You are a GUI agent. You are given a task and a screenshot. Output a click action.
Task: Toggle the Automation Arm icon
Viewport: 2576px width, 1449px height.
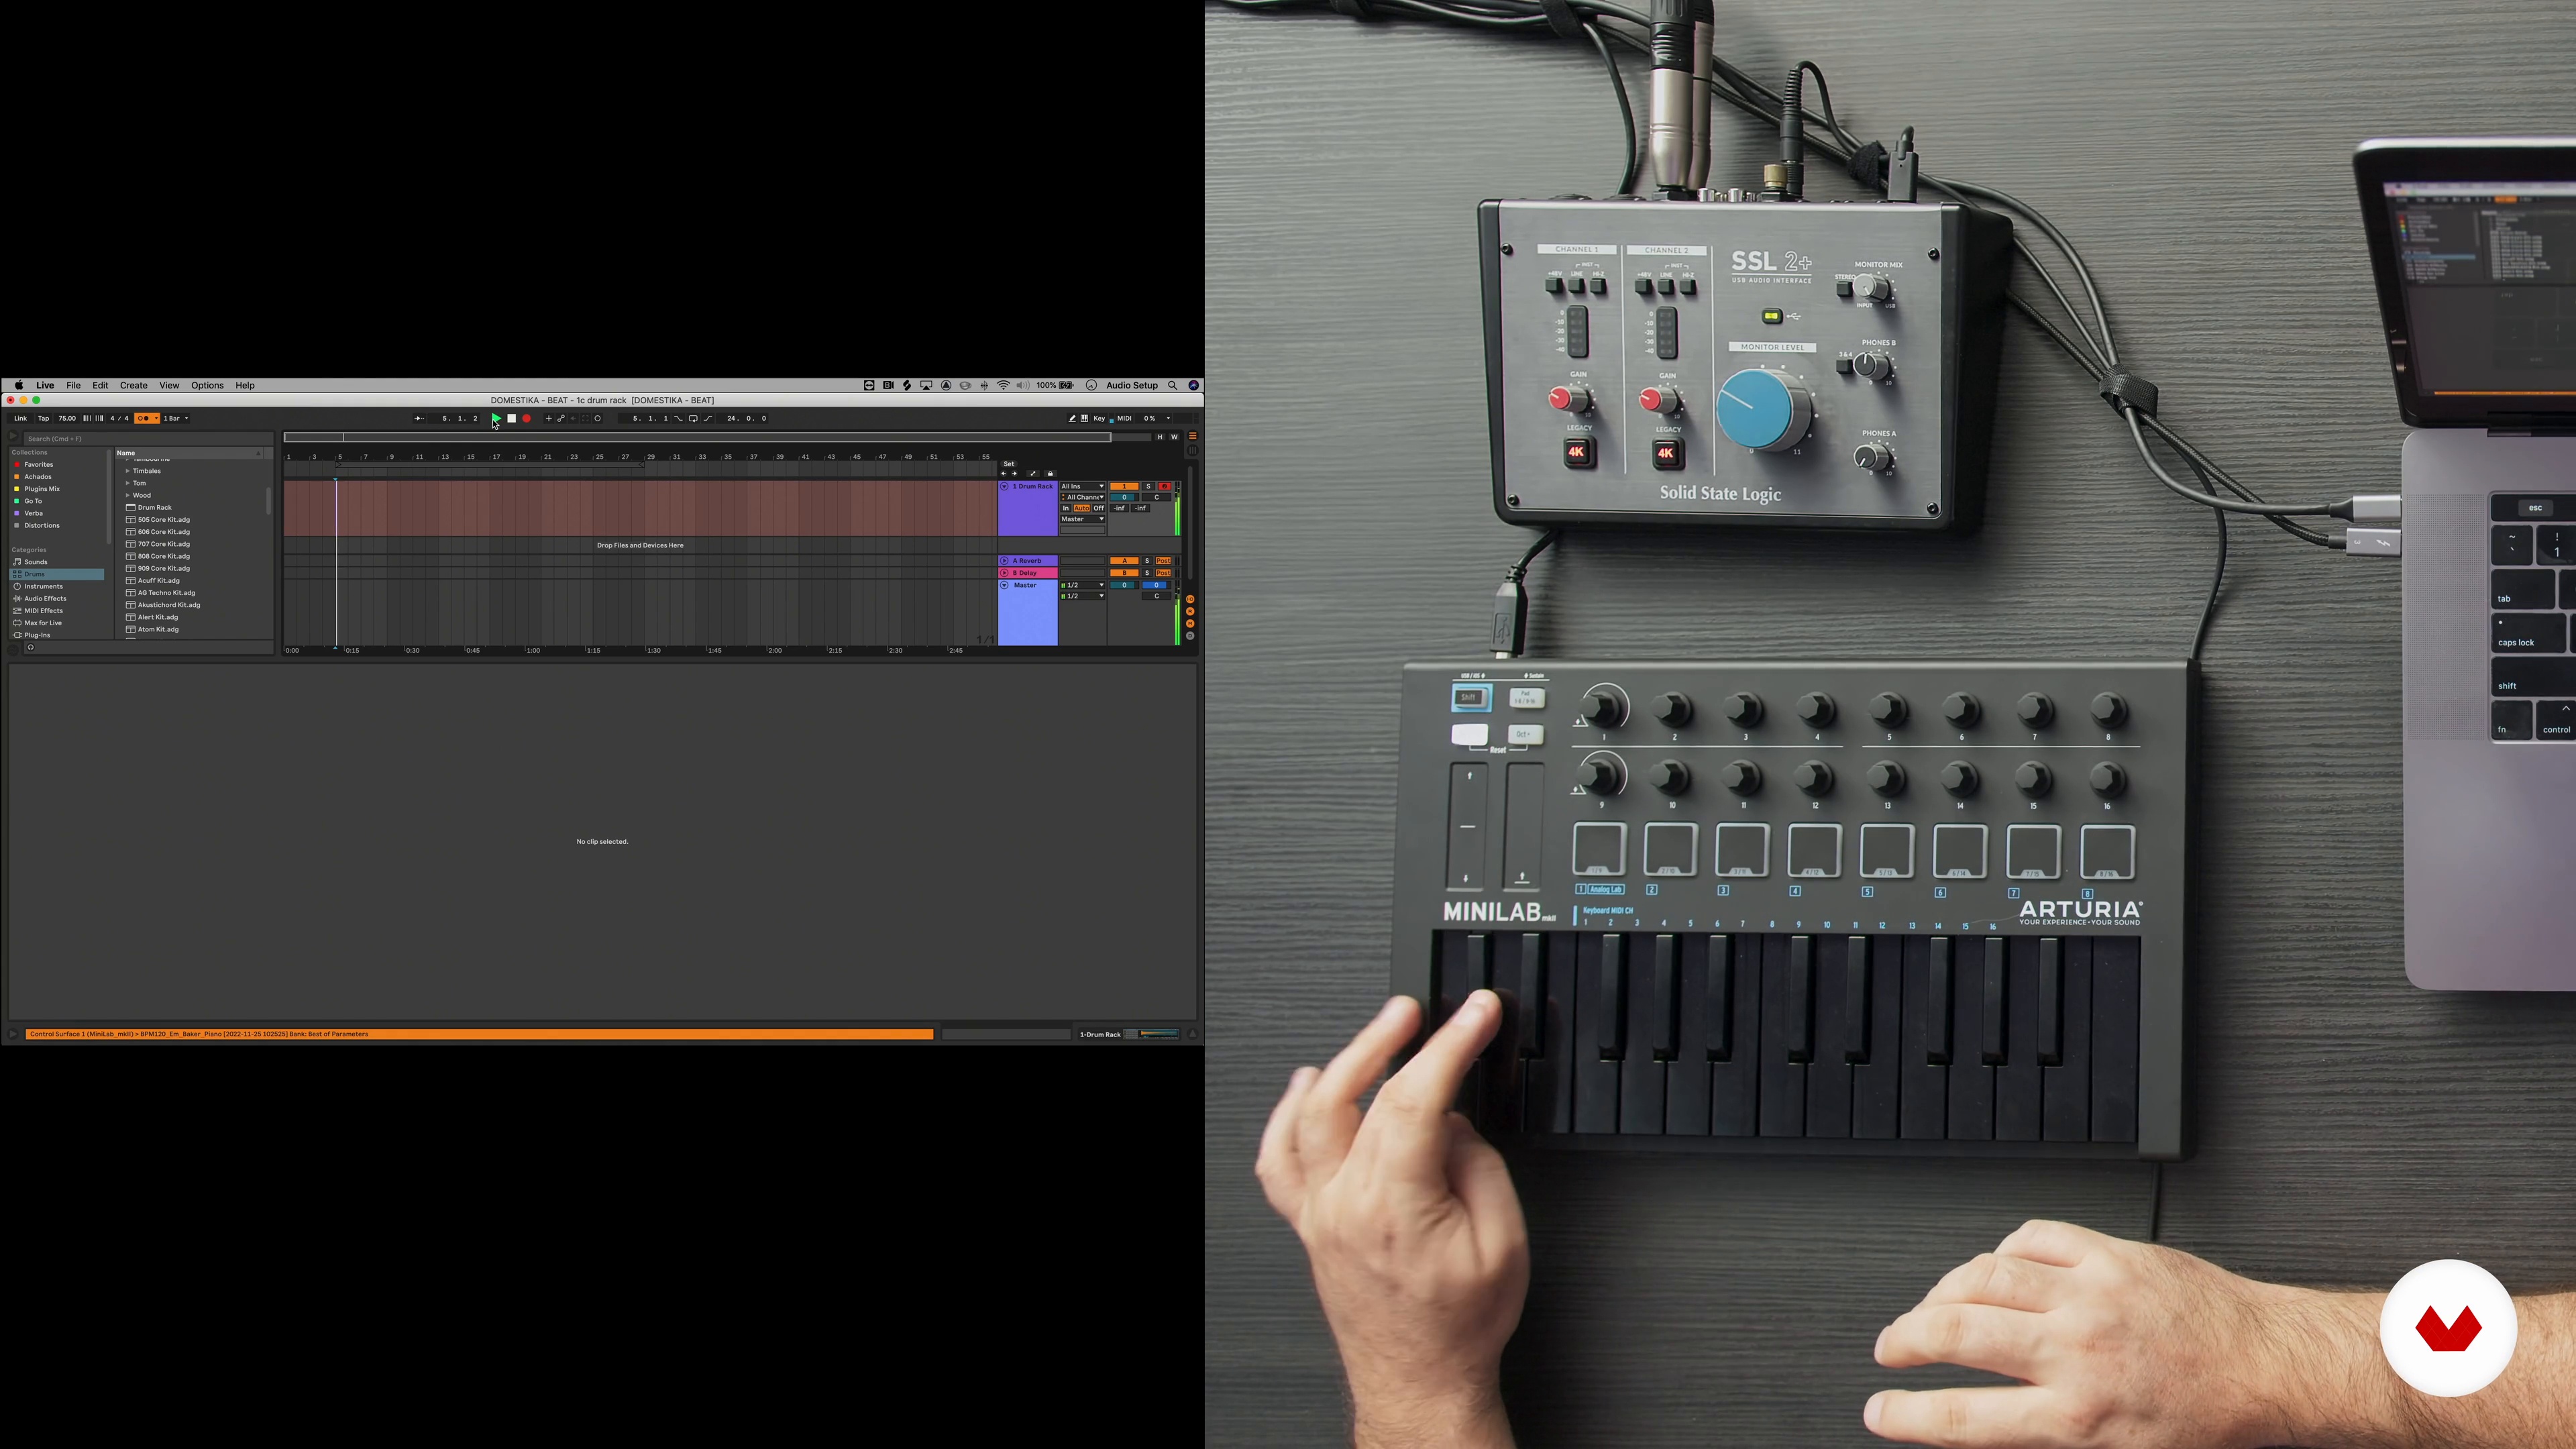point(561,418)
